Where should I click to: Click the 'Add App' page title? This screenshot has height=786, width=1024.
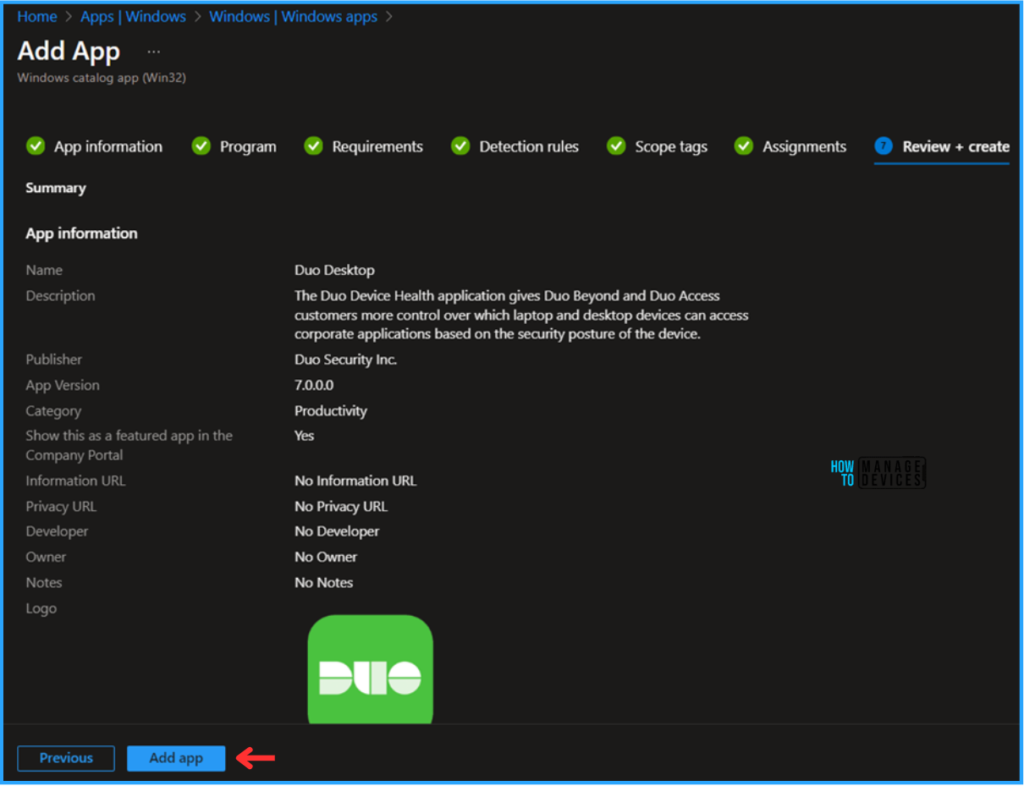pyautogui.click(x=69, y=51)
